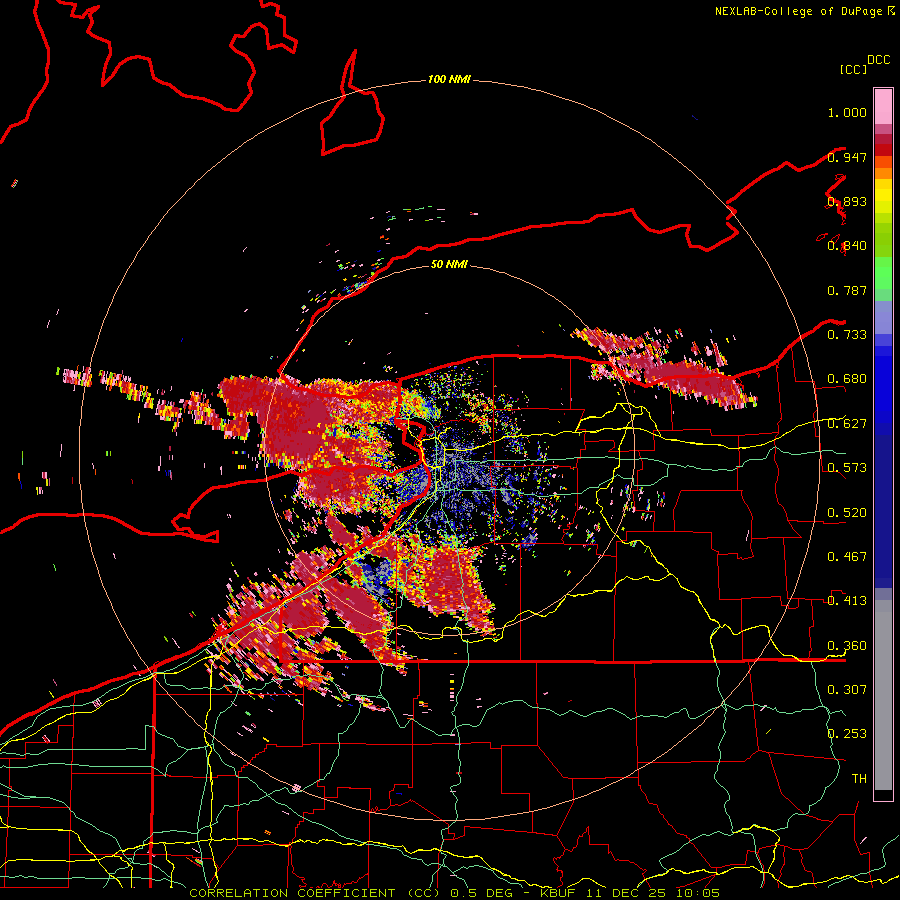Click the 0.947 value on color scale
This screenshot has height=900, width=900.
click(x=847, y=157)
